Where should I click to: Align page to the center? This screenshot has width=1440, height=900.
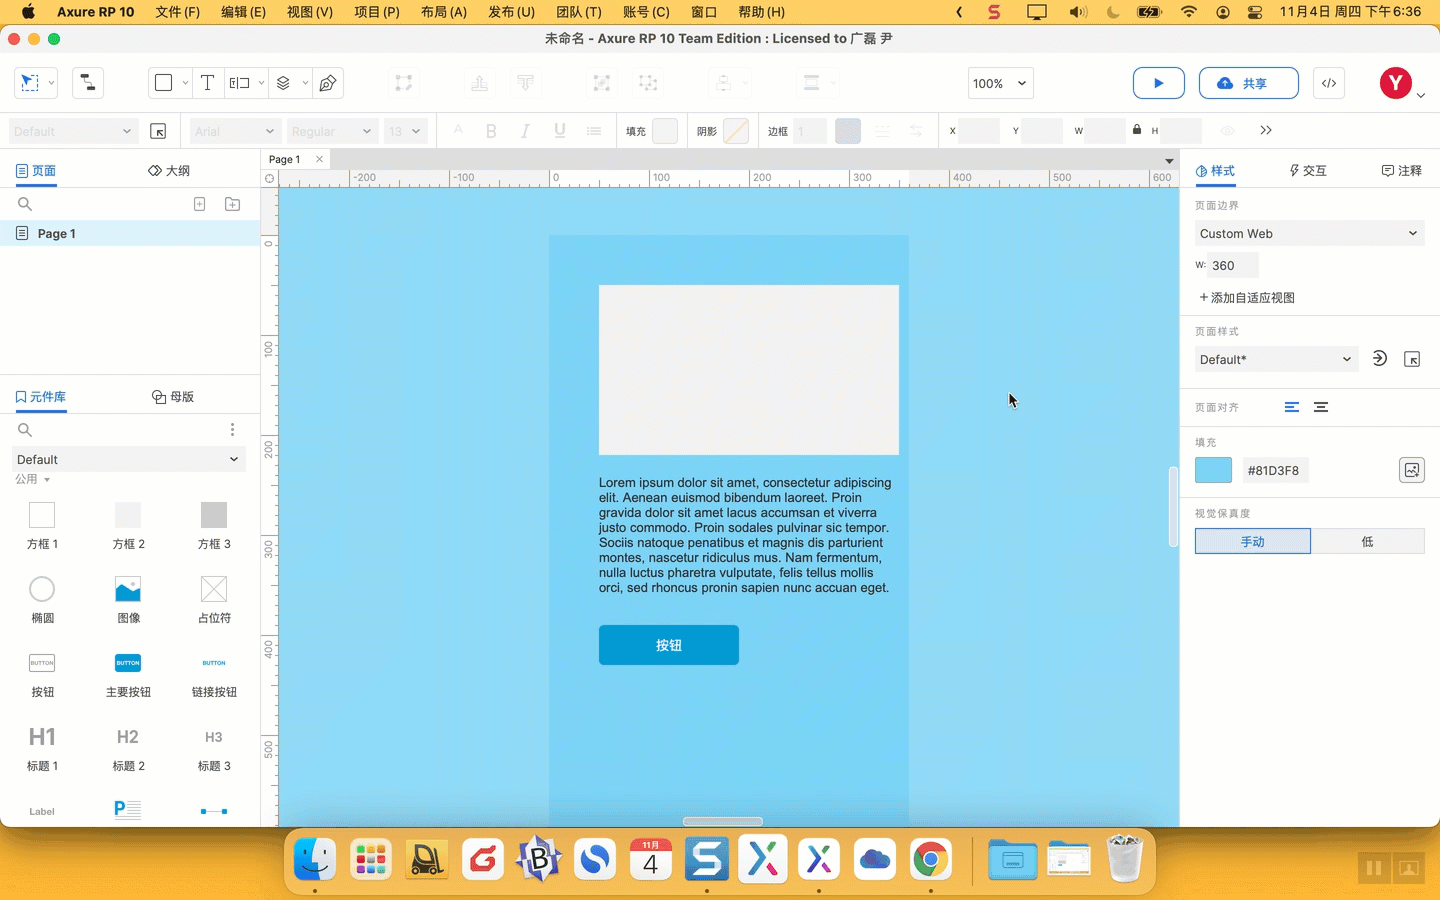point(1321,407)
